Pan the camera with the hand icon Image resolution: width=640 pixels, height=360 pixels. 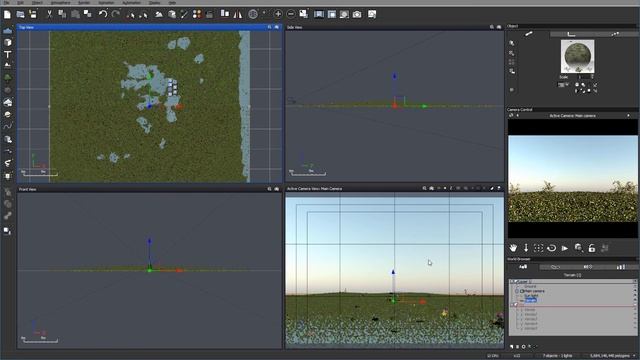coord(513,248)
